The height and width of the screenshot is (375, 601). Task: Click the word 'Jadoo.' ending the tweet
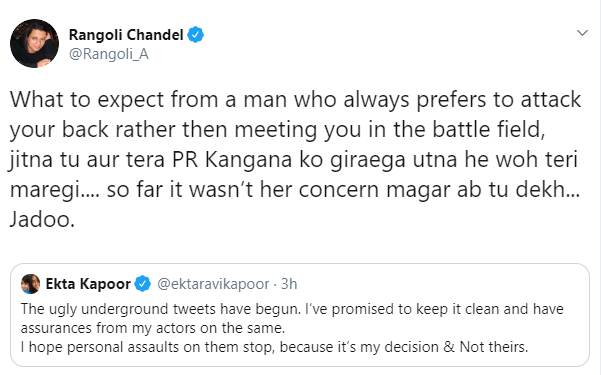click(42, 220)
